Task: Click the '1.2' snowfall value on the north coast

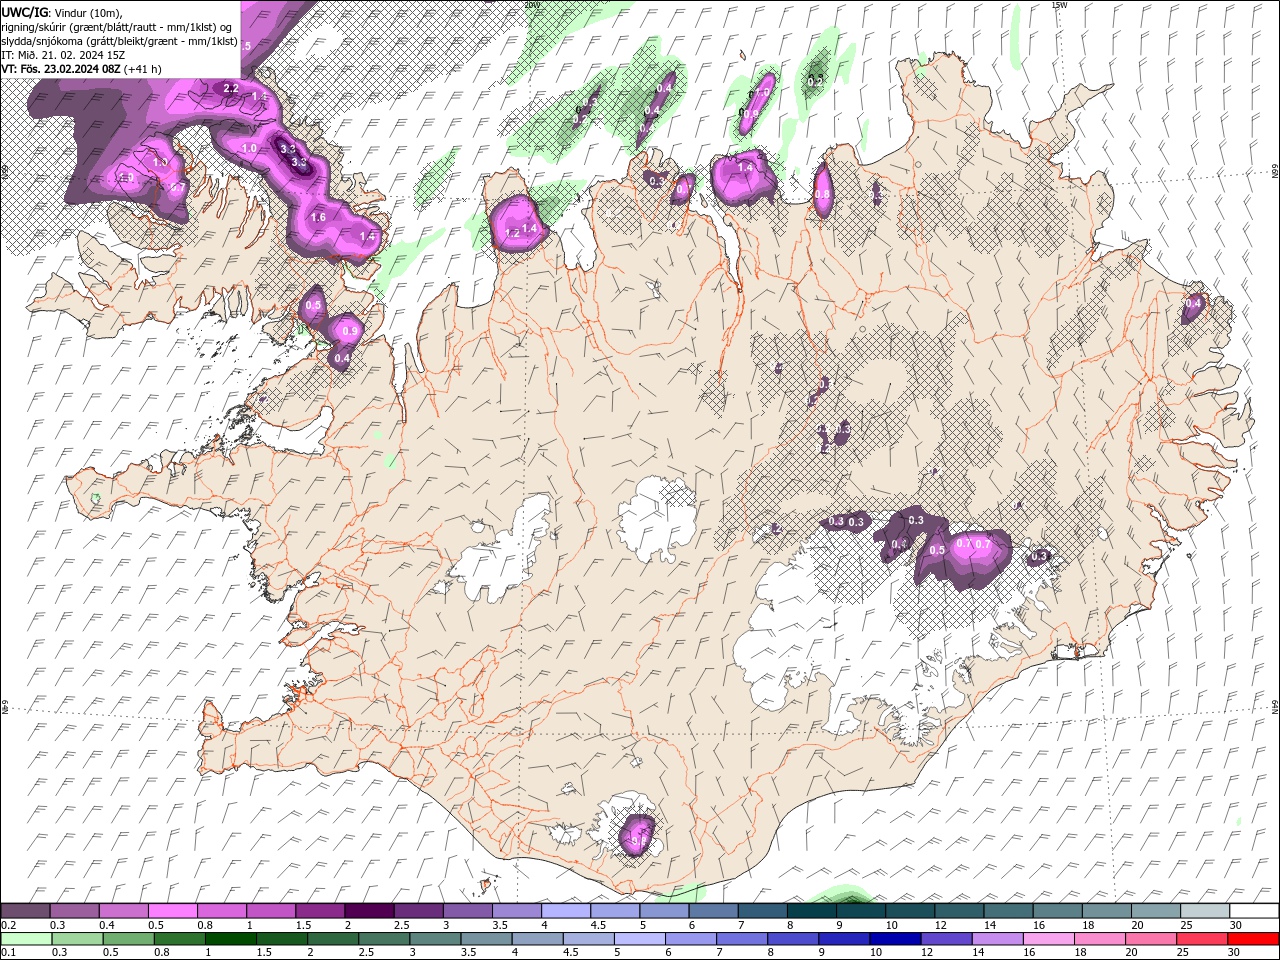Action: click(x=513, y=233)
